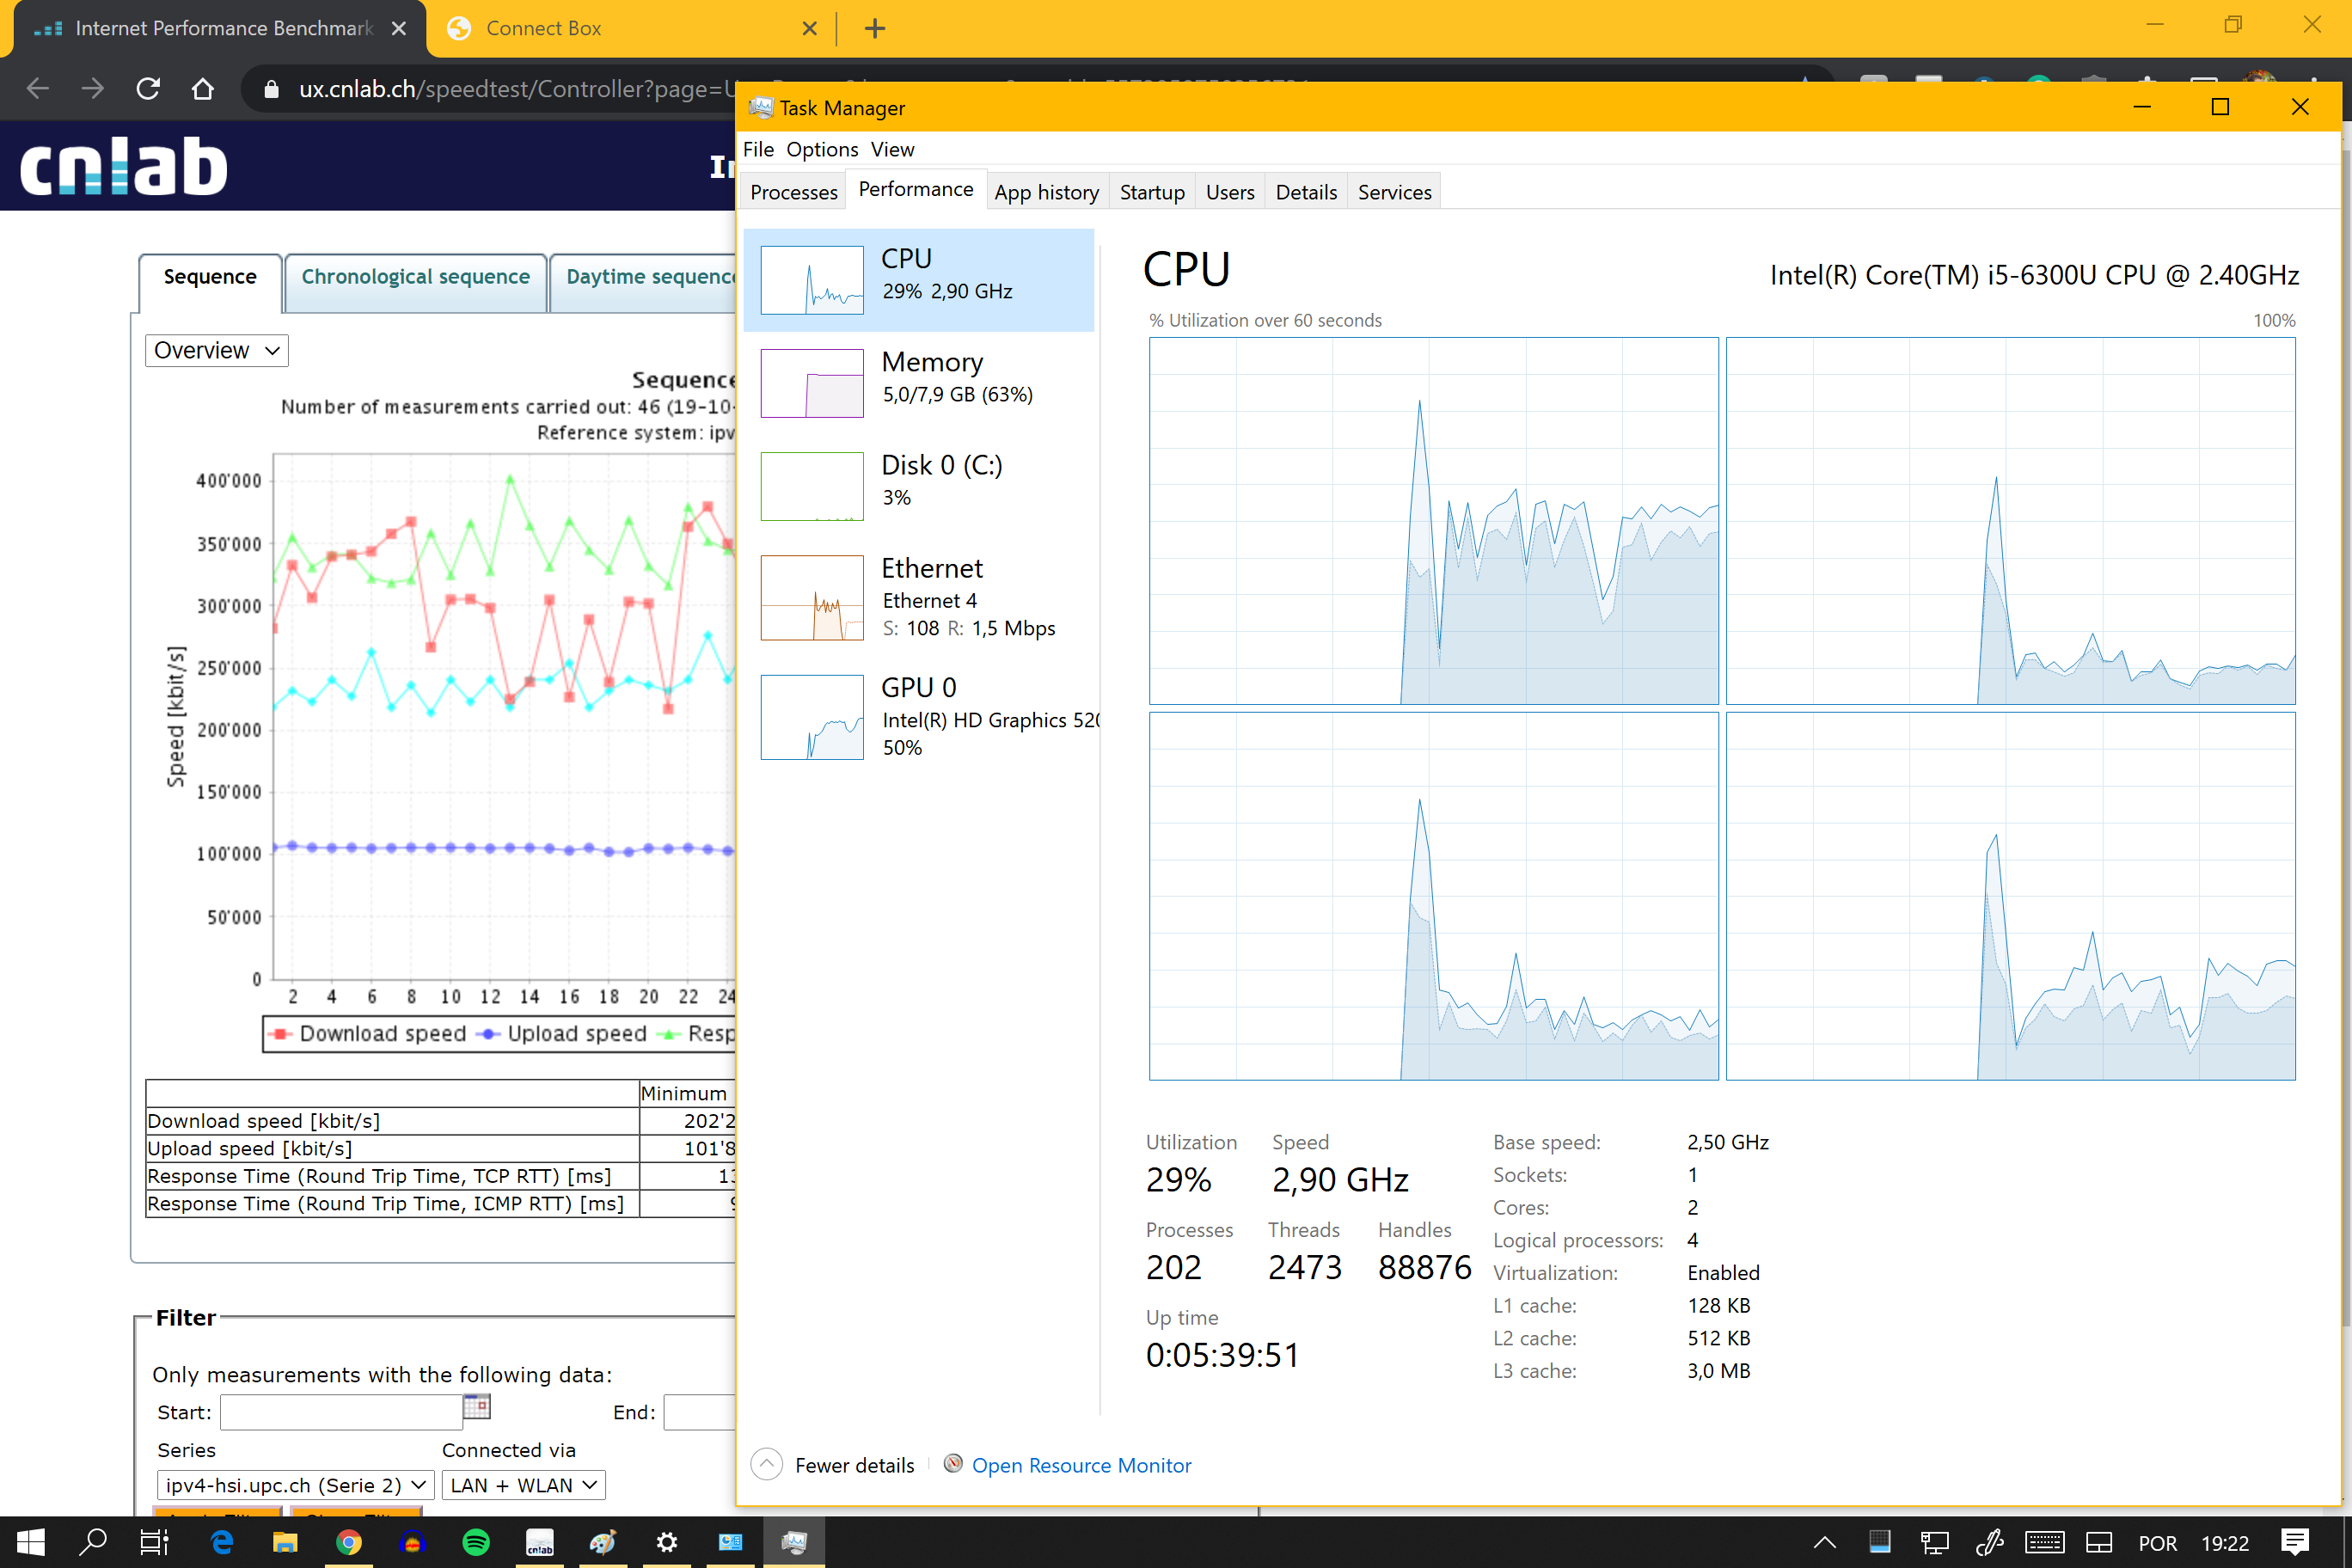The width and height of the screenshot is (2352, 1568).
Task: Switch to the Chronological sequence tab
Action: click(415, 277)
